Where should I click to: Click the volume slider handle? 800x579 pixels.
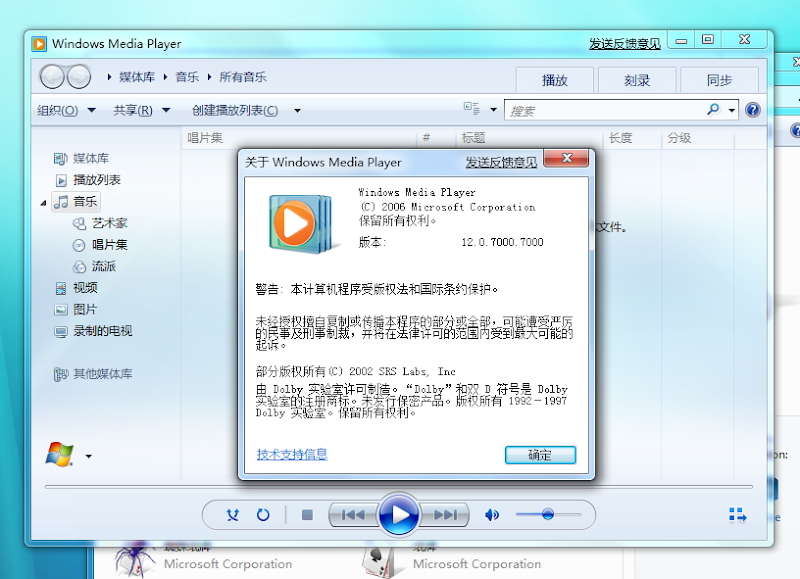tap(548, 514)
